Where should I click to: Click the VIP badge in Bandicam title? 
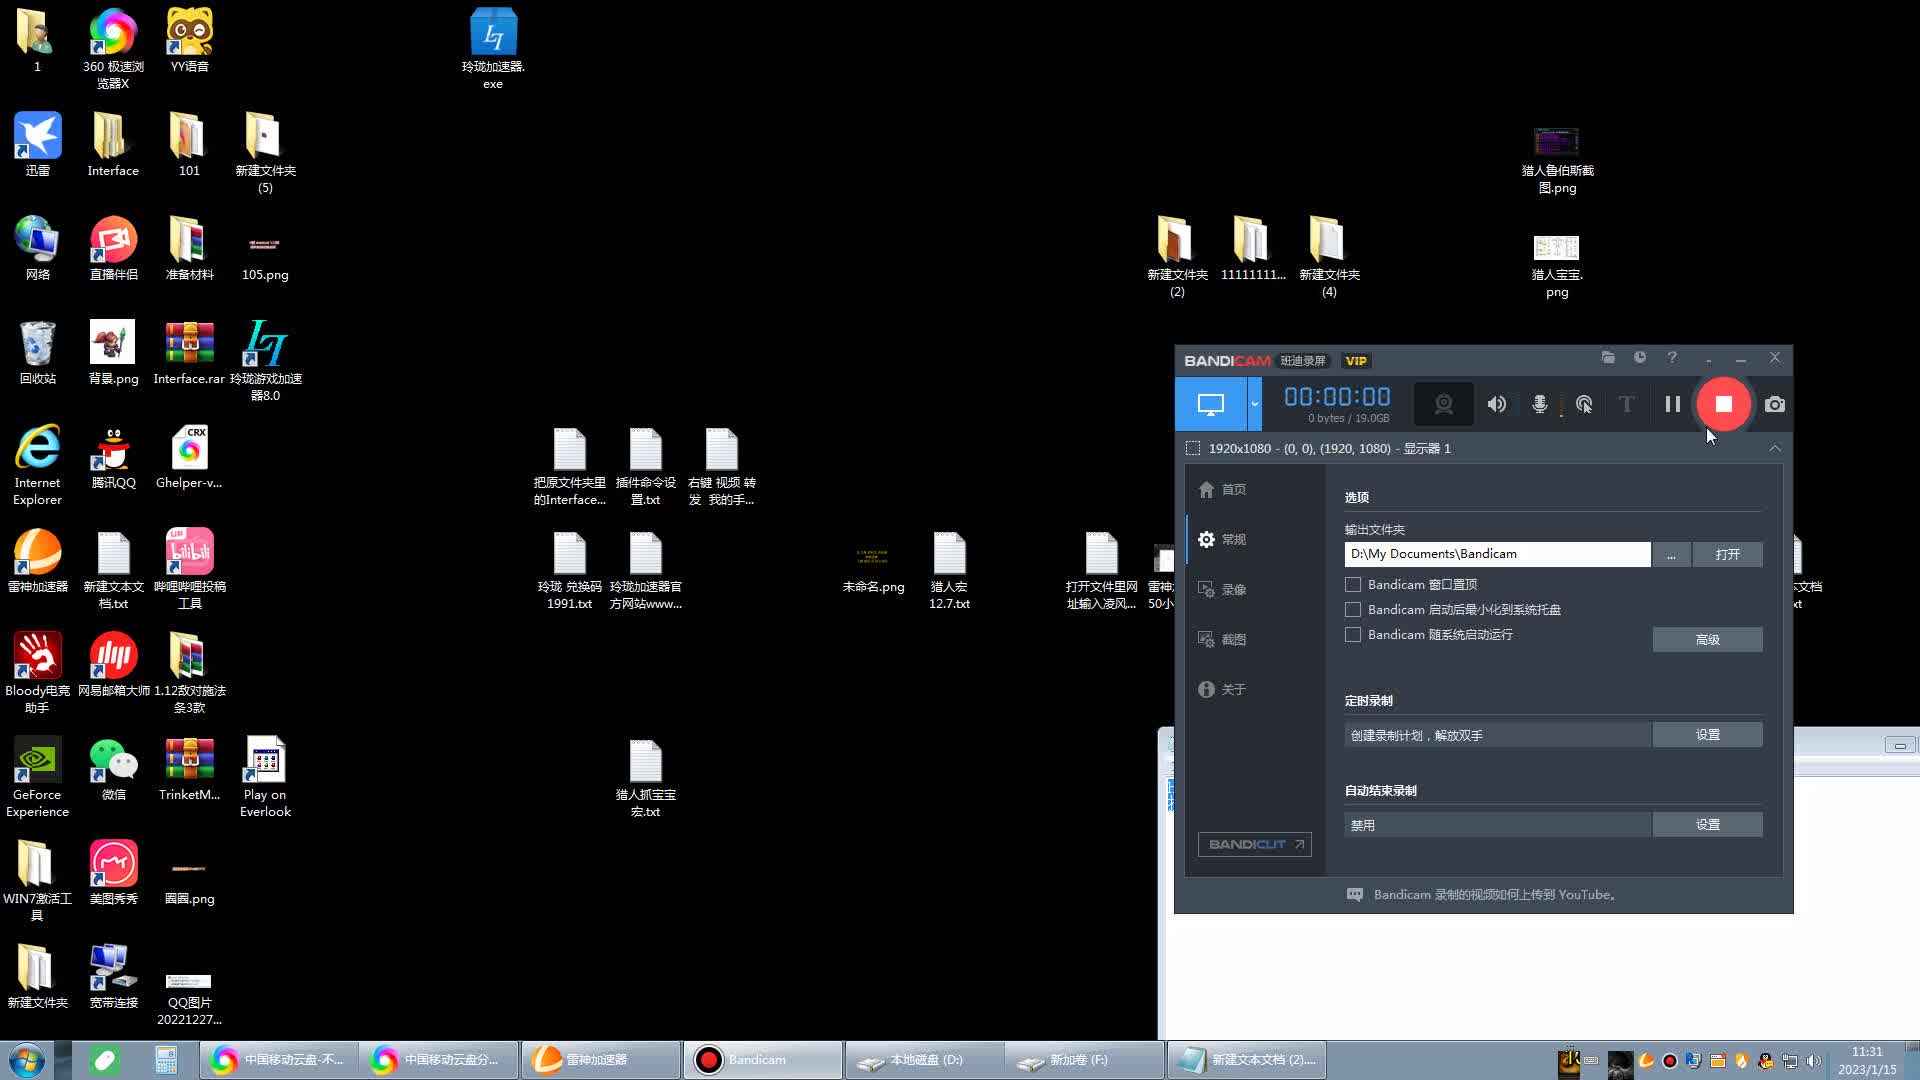(1356, 361)
